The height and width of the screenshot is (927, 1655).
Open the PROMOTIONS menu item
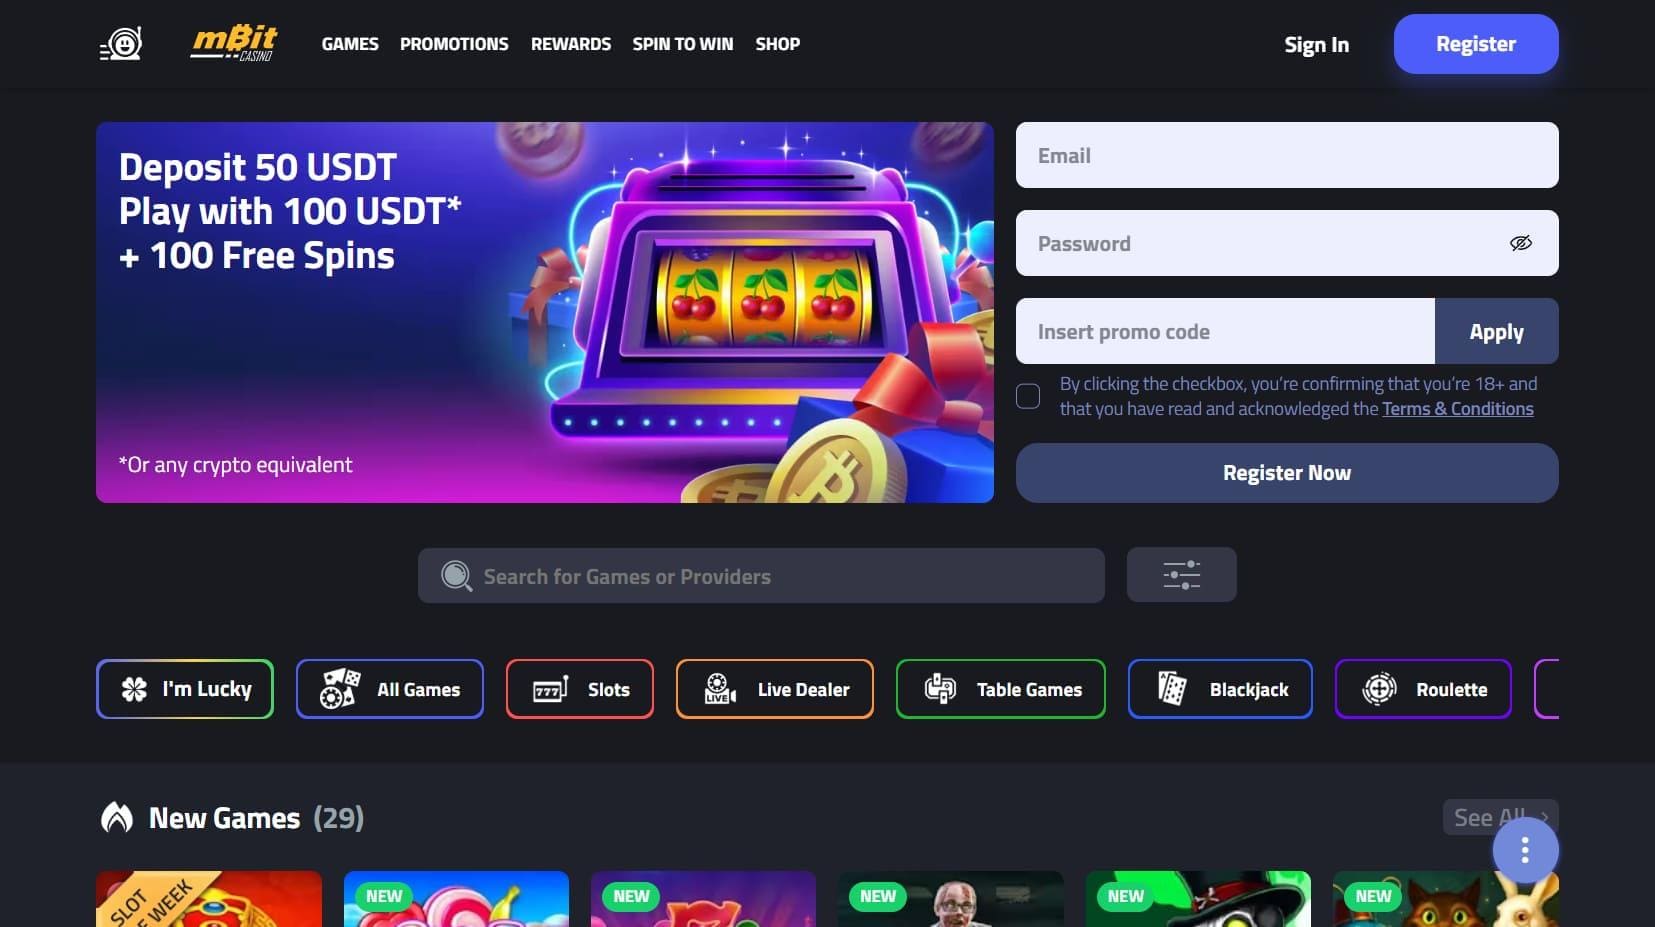[x=454, y=44]
